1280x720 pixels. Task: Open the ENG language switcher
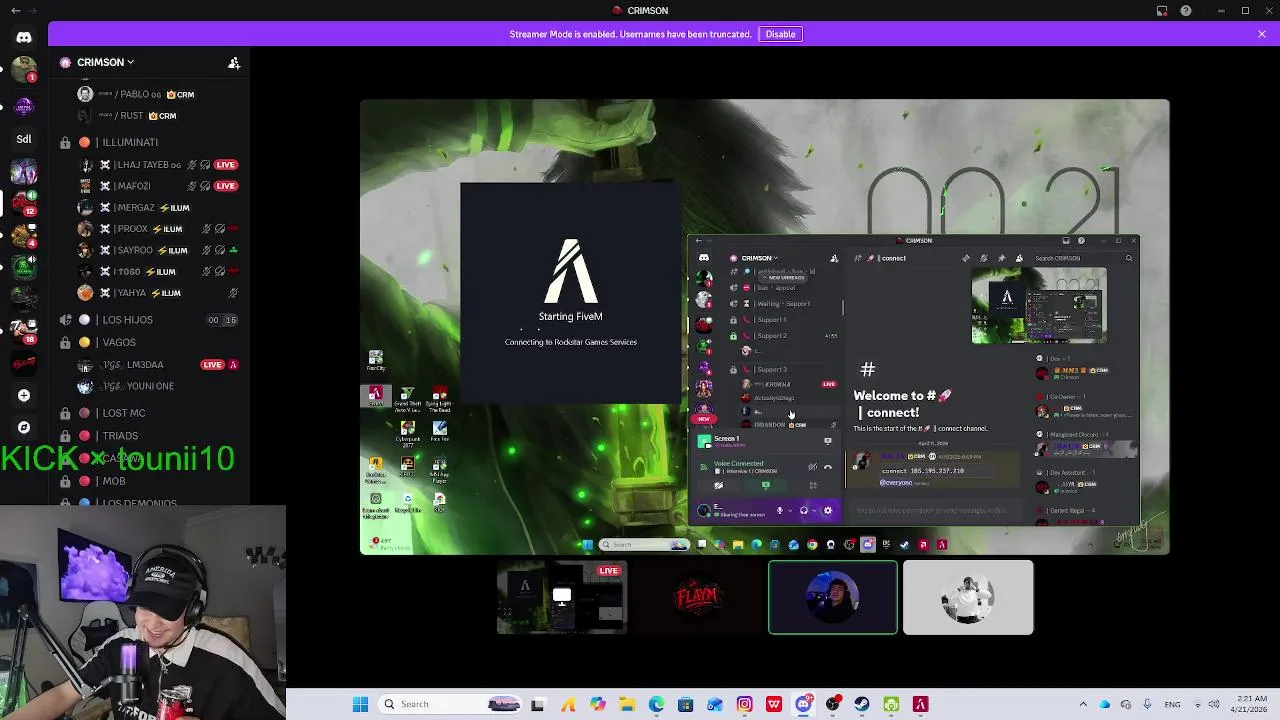1172,704
